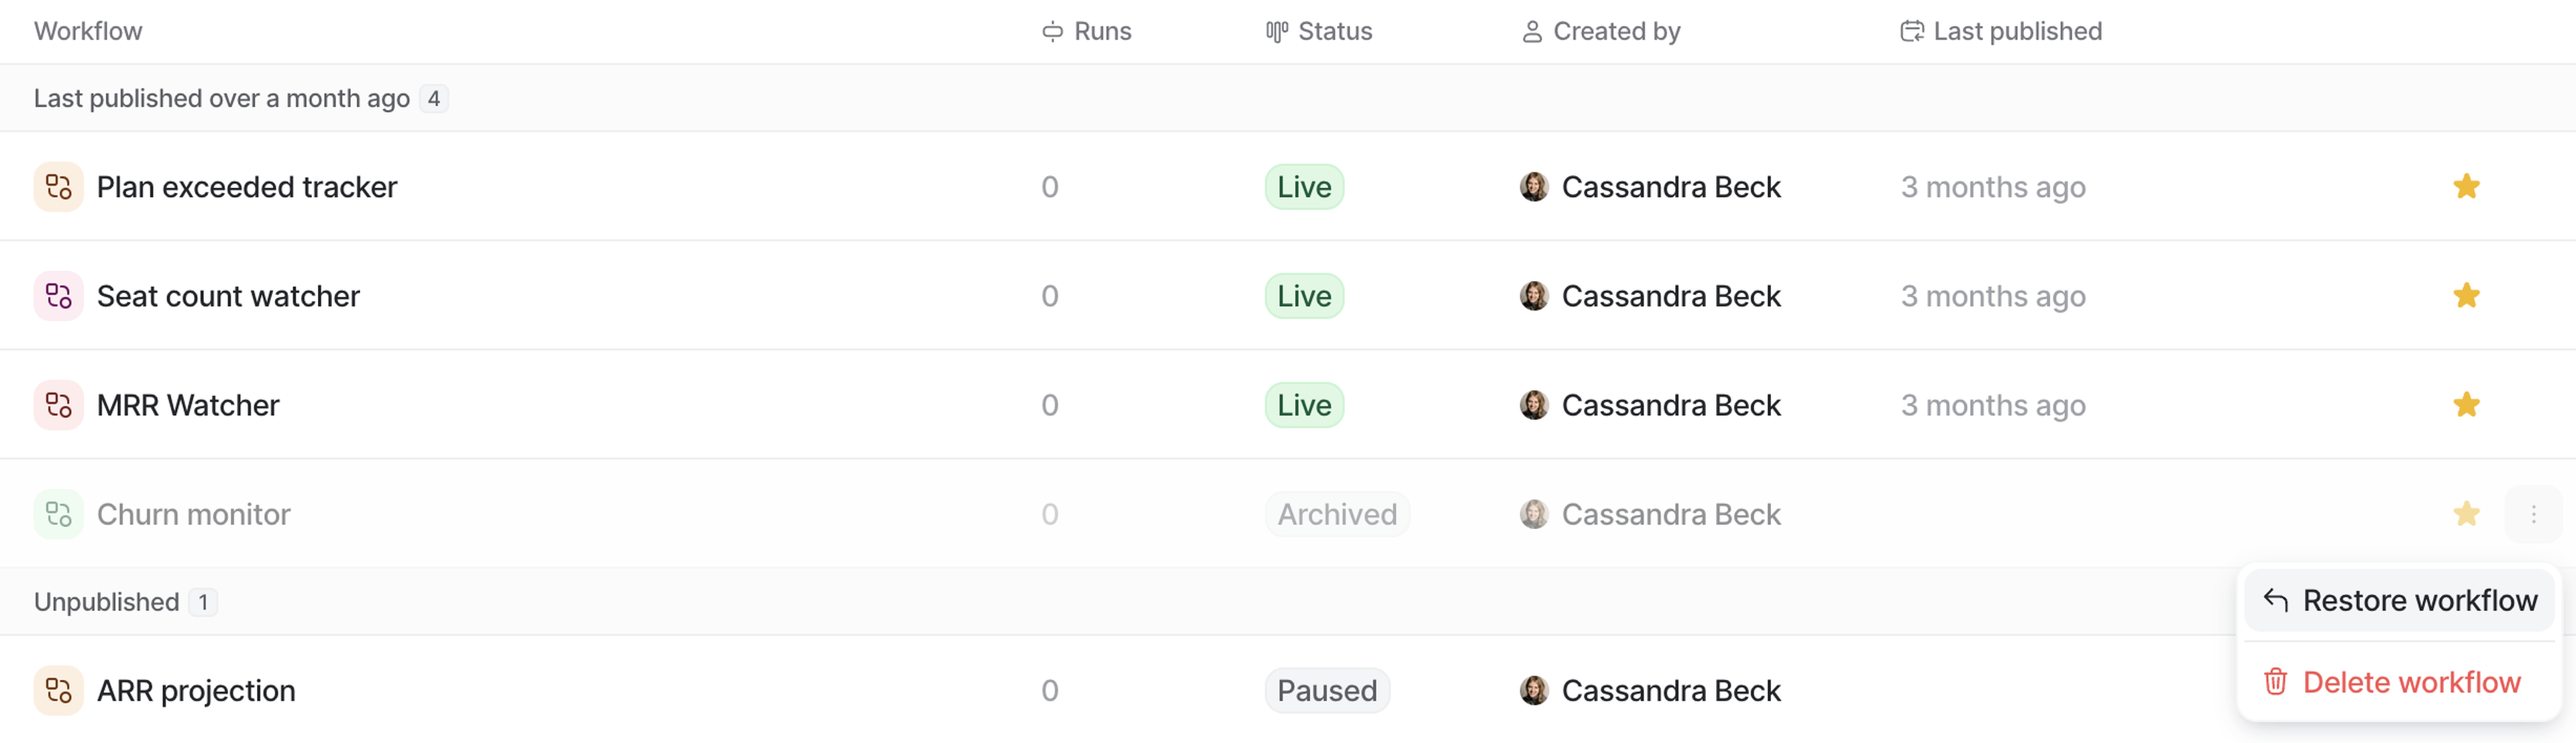The width and height of the screenshot is (2576, 743).
Task: Click the MRR Watcher workflow icon
Action: [58, 405]
